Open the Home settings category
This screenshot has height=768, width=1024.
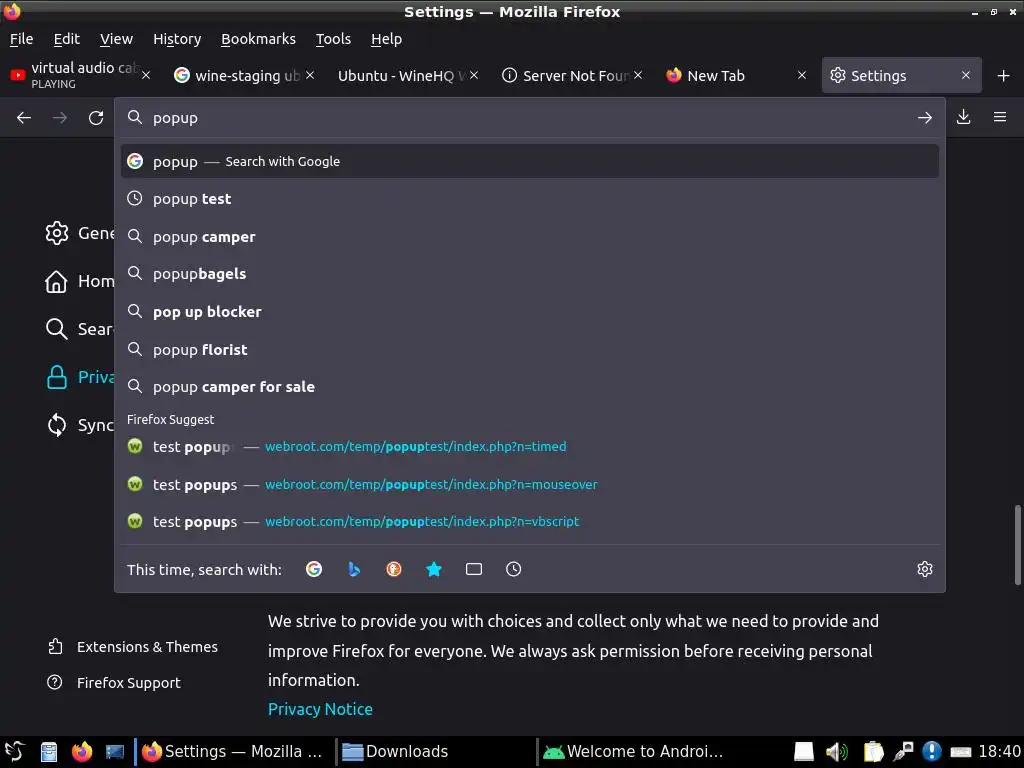tap(78, 281)
